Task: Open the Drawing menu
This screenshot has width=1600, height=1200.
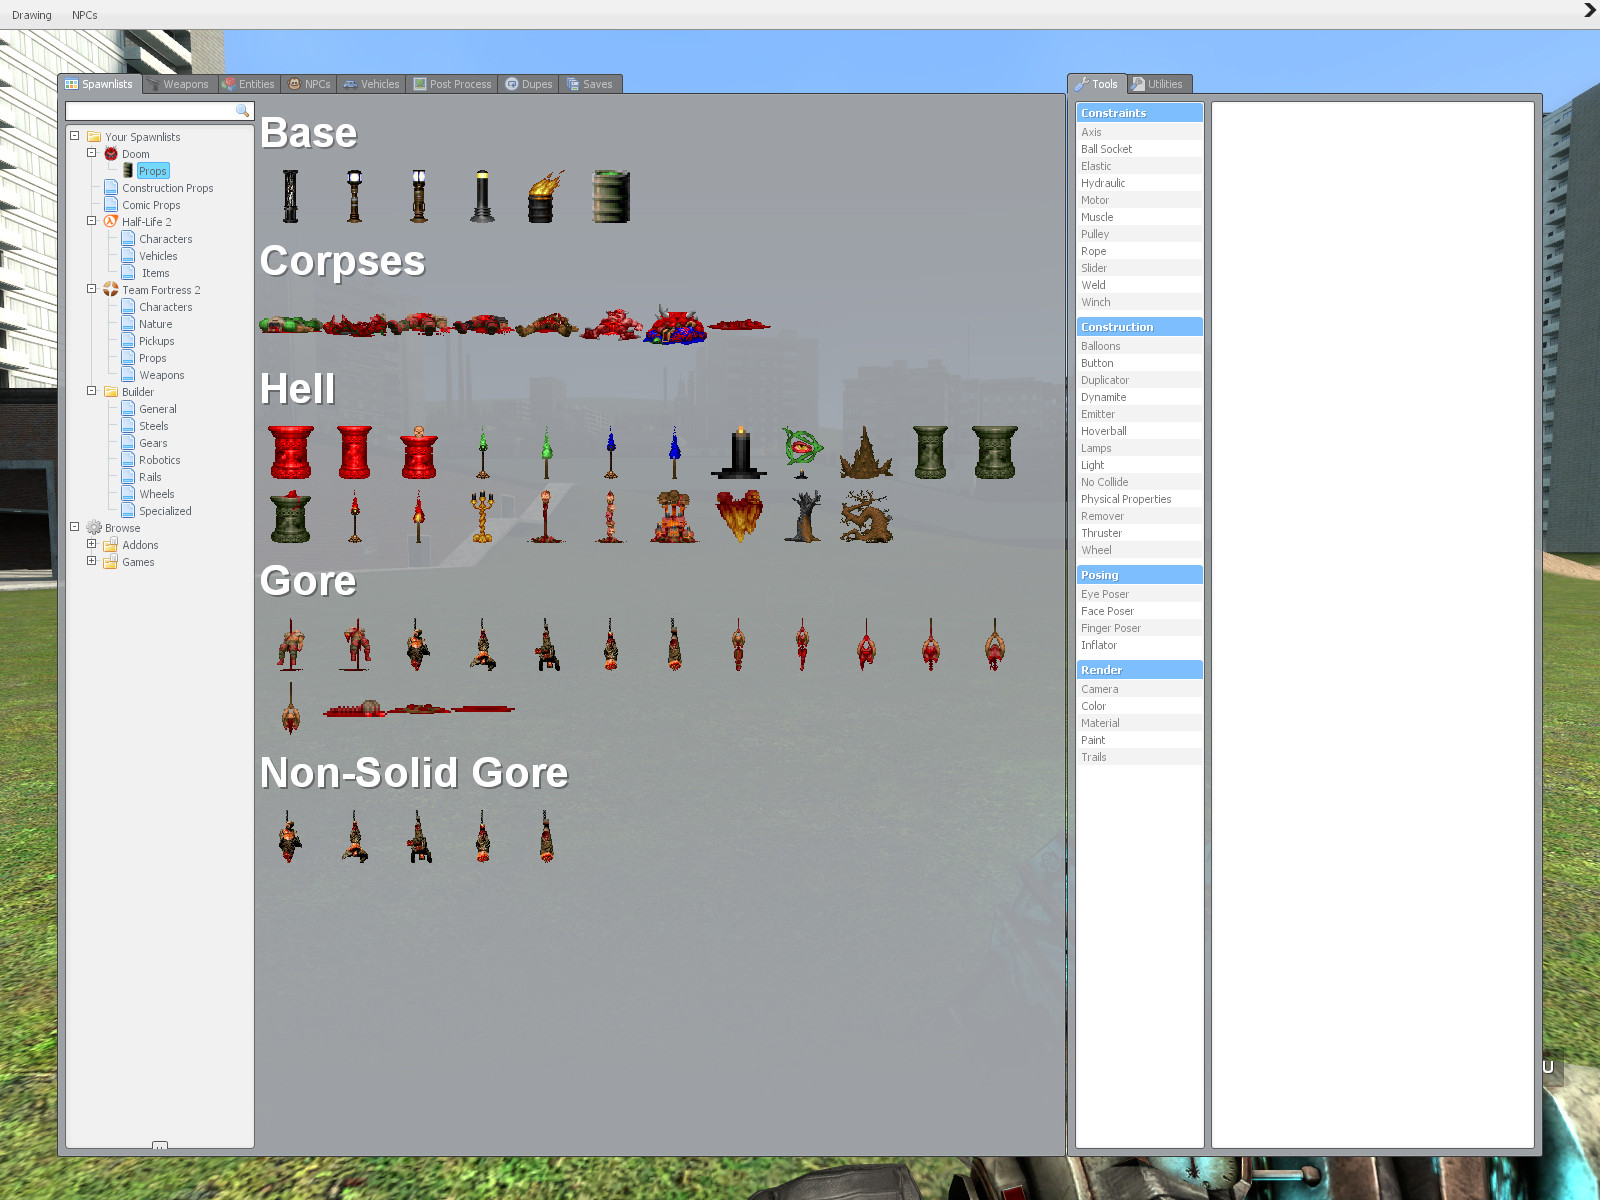Action: [x=32, y=15]
